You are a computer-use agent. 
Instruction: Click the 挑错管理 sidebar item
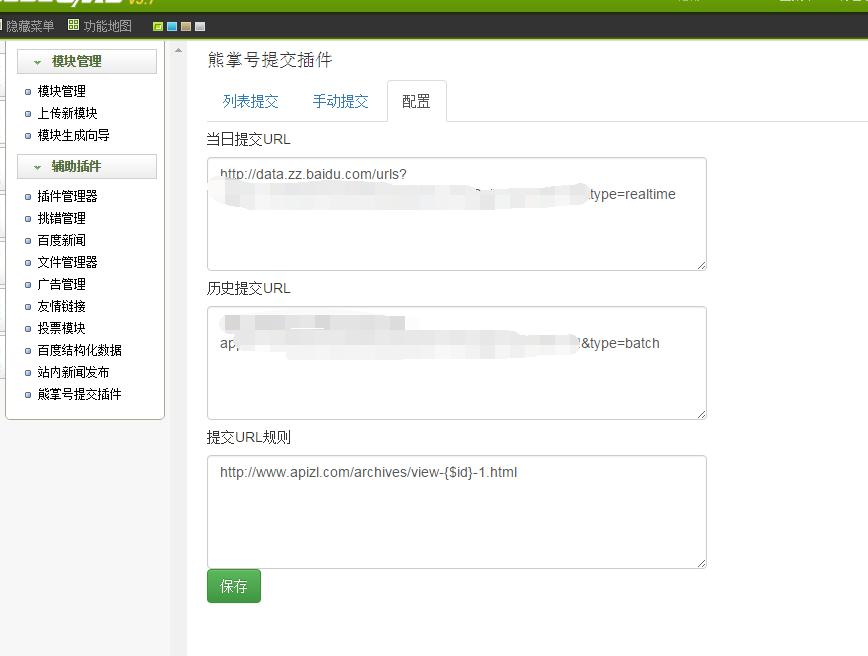pos(60,217)
